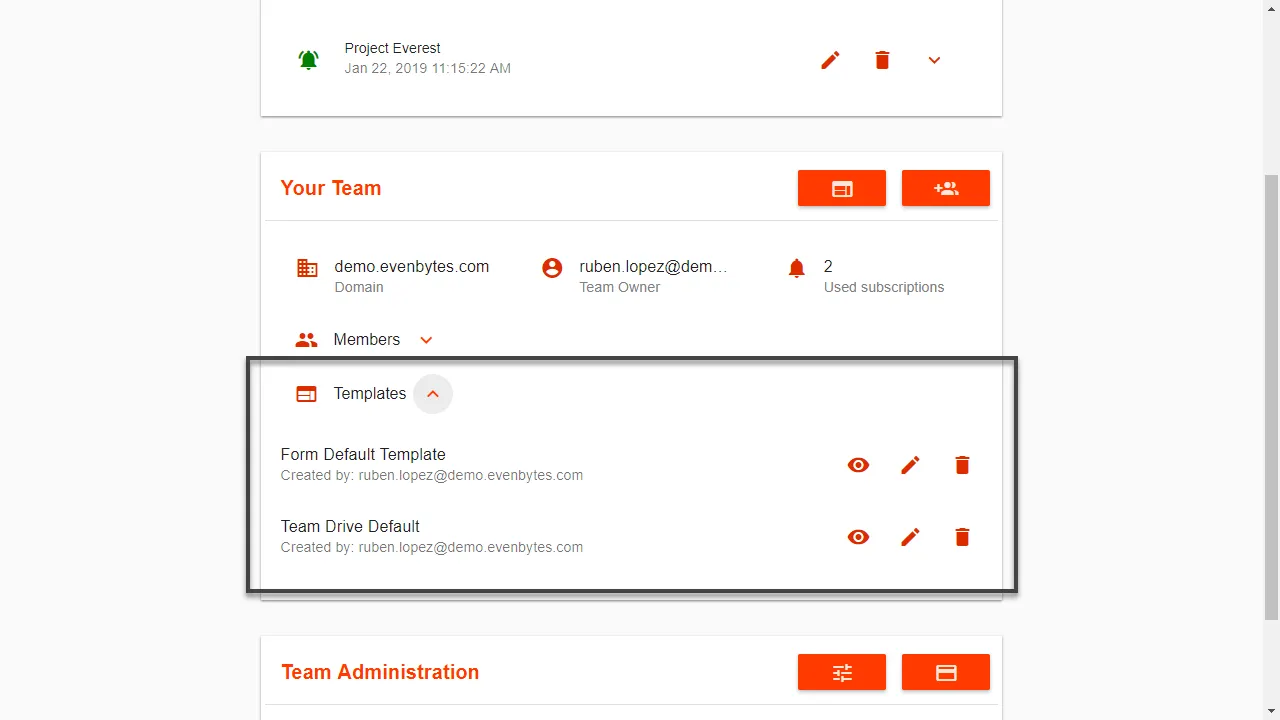Open Team Administration billing card button
This screenshot has height=720, width=1280.
(946, 672)
